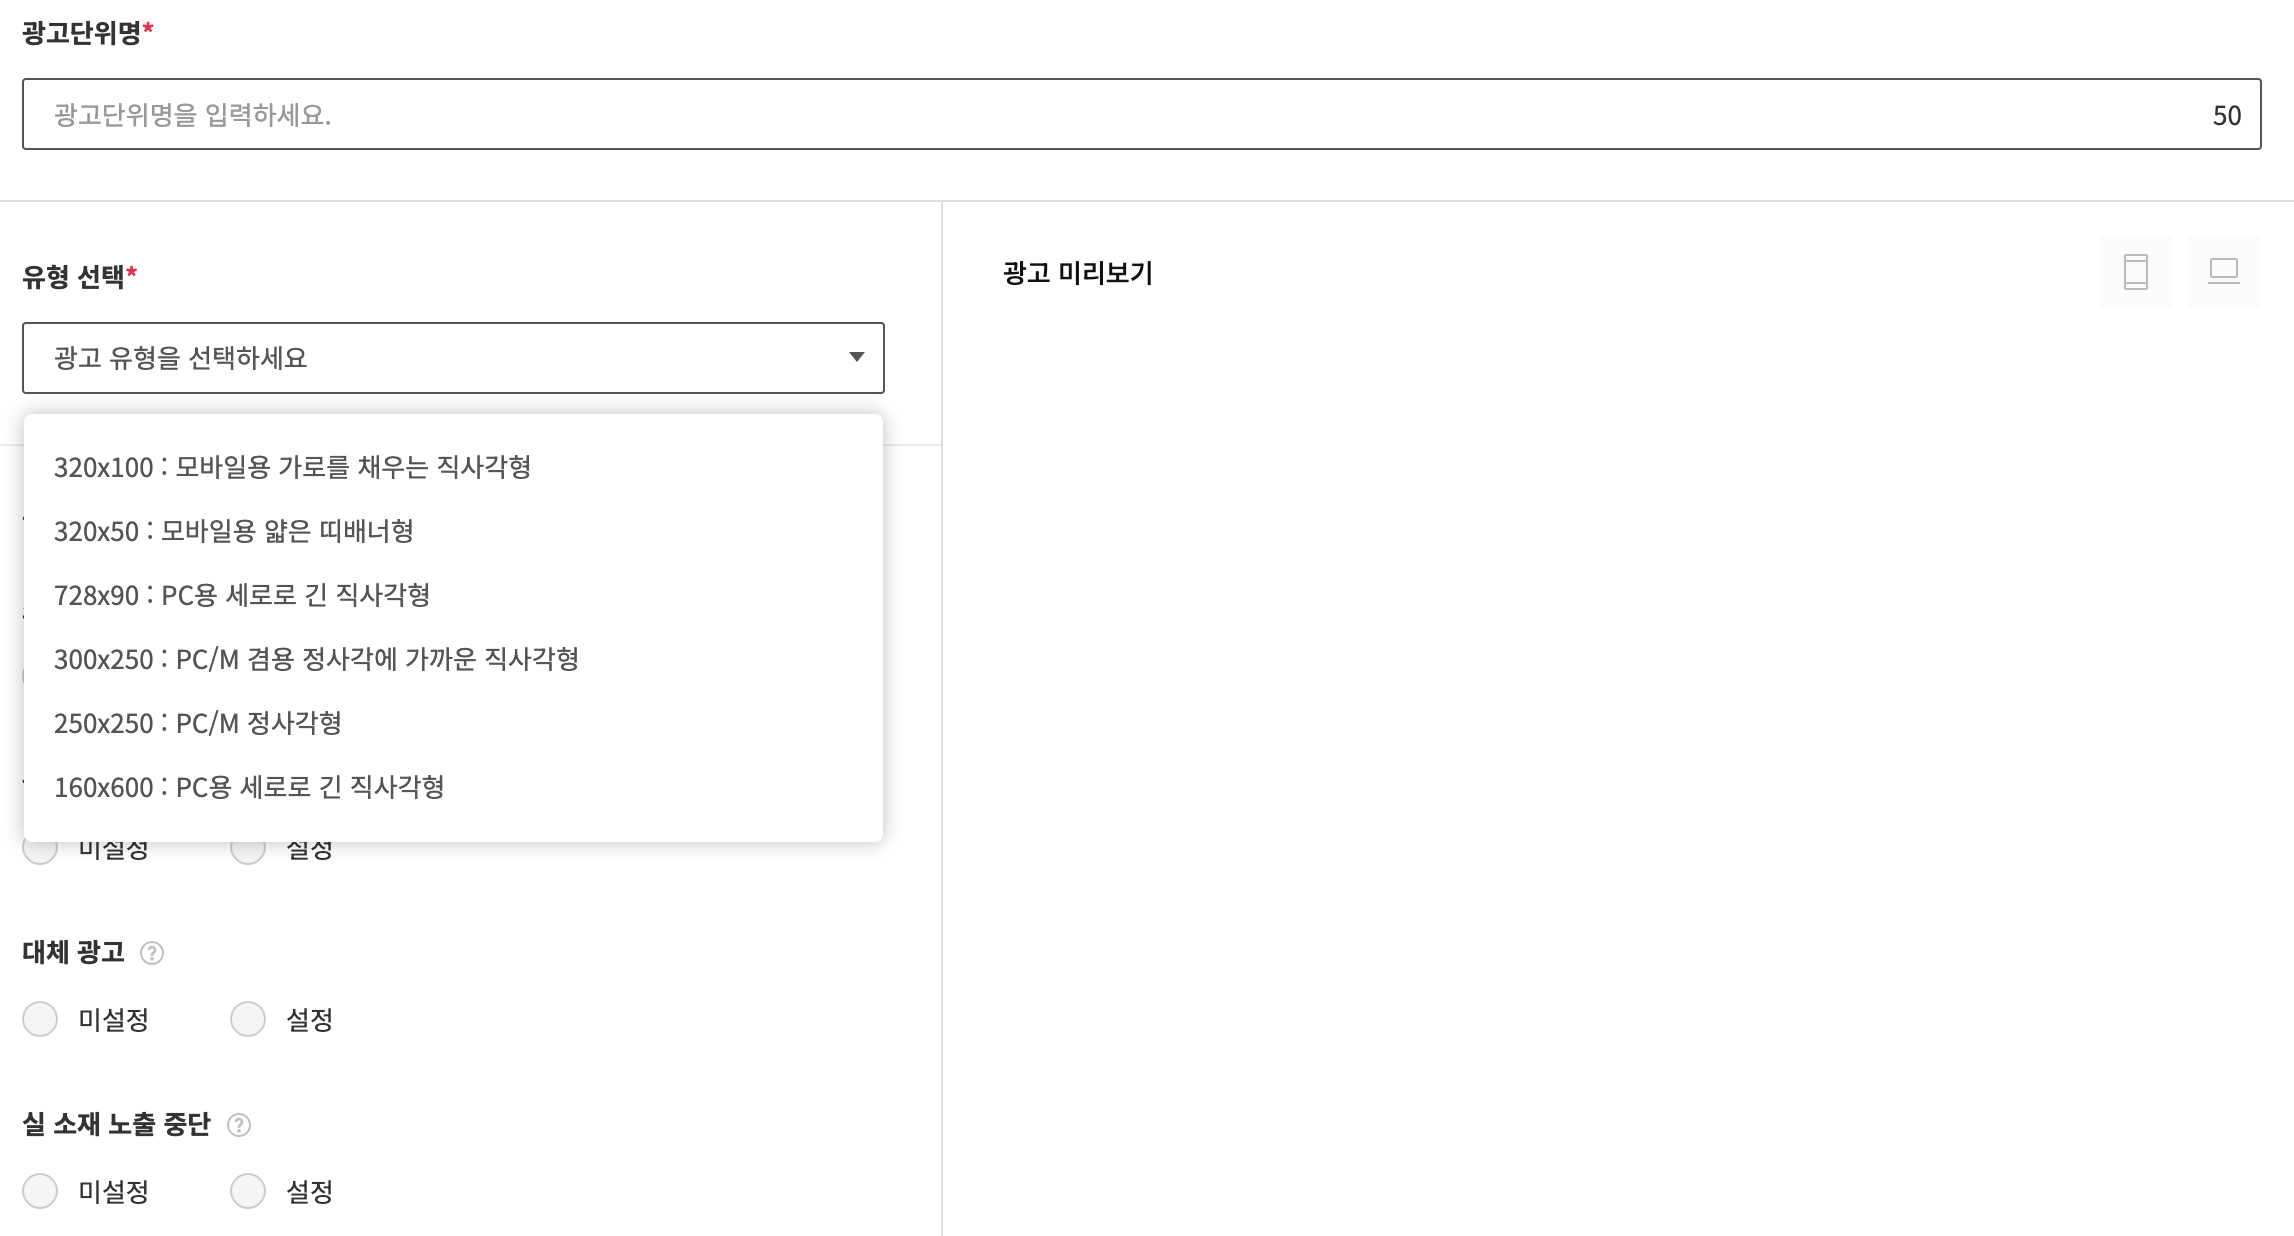Viewport: 2294px width, 1236px height.
Task: Select 설정 under 실 소재 노출 중단
Action: click(248, 1191)
